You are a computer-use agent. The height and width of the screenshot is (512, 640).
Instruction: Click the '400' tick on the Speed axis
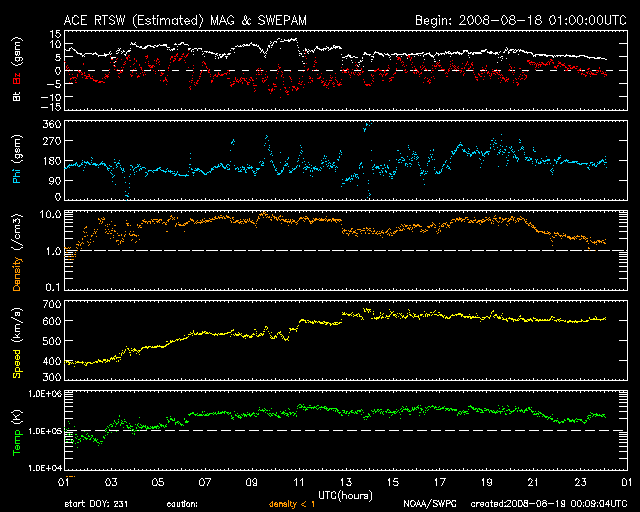pyautogui.click(x=52, y=361)
